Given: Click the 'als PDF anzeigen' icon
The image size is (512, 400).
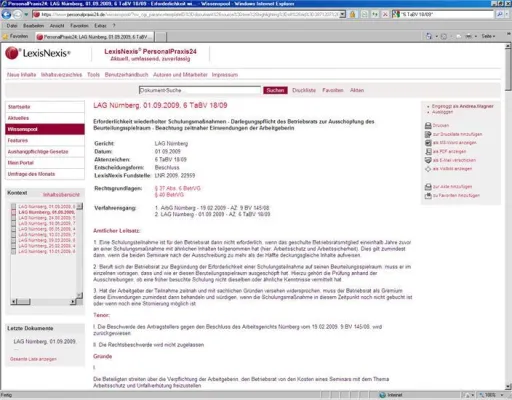Looking at the screenshot, I should (x=428, y=151).
